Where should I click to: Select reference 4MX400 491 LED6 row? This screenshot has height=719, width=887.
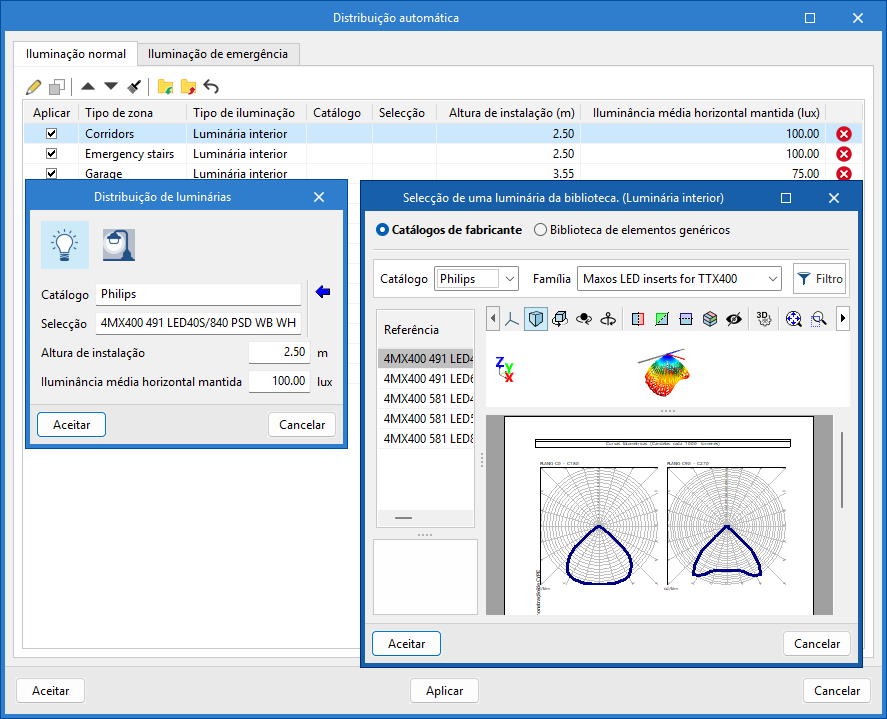point(425,378)
